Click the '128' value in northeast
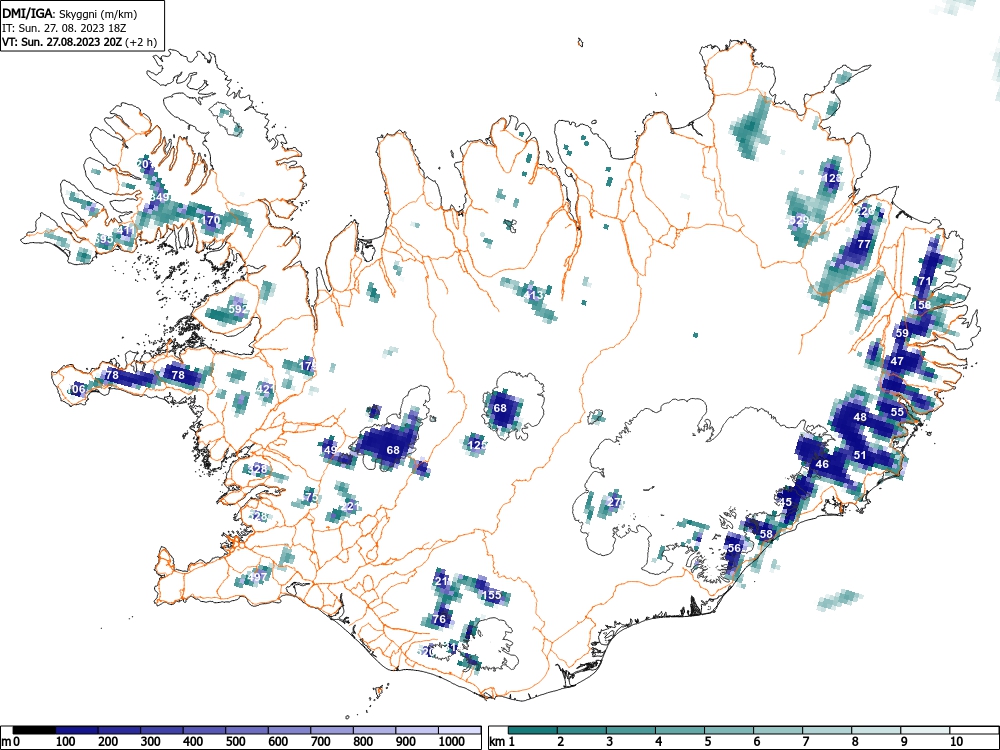The image size is (1000, 750). 833,179
